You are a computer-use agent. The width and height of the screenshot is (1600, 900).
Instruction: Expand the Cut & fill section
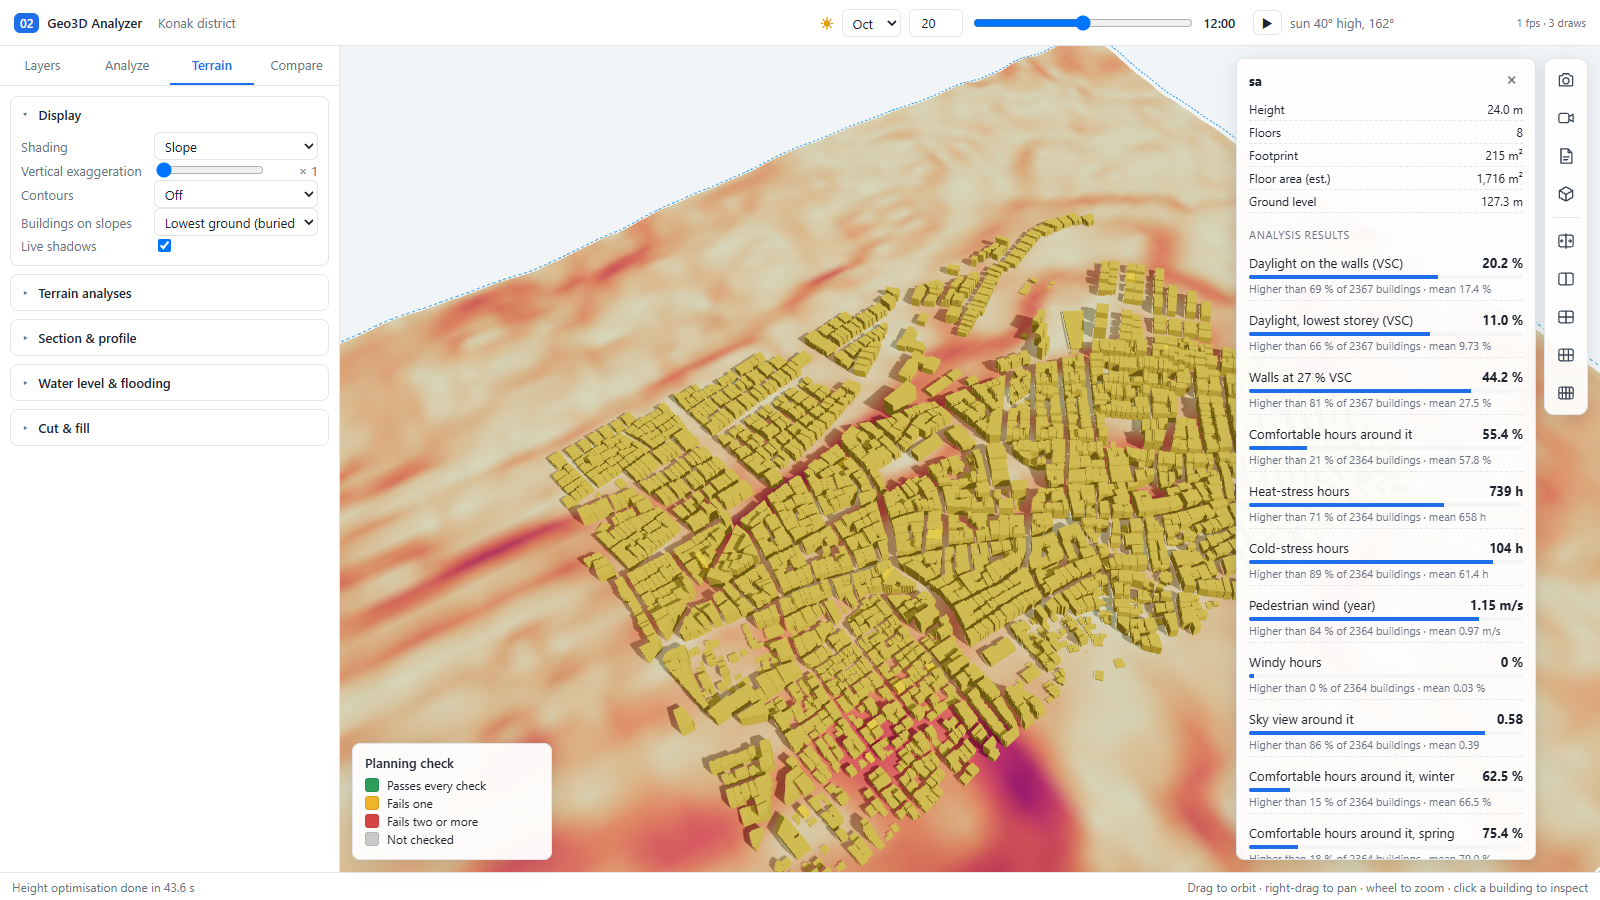(x=169, y=428)
